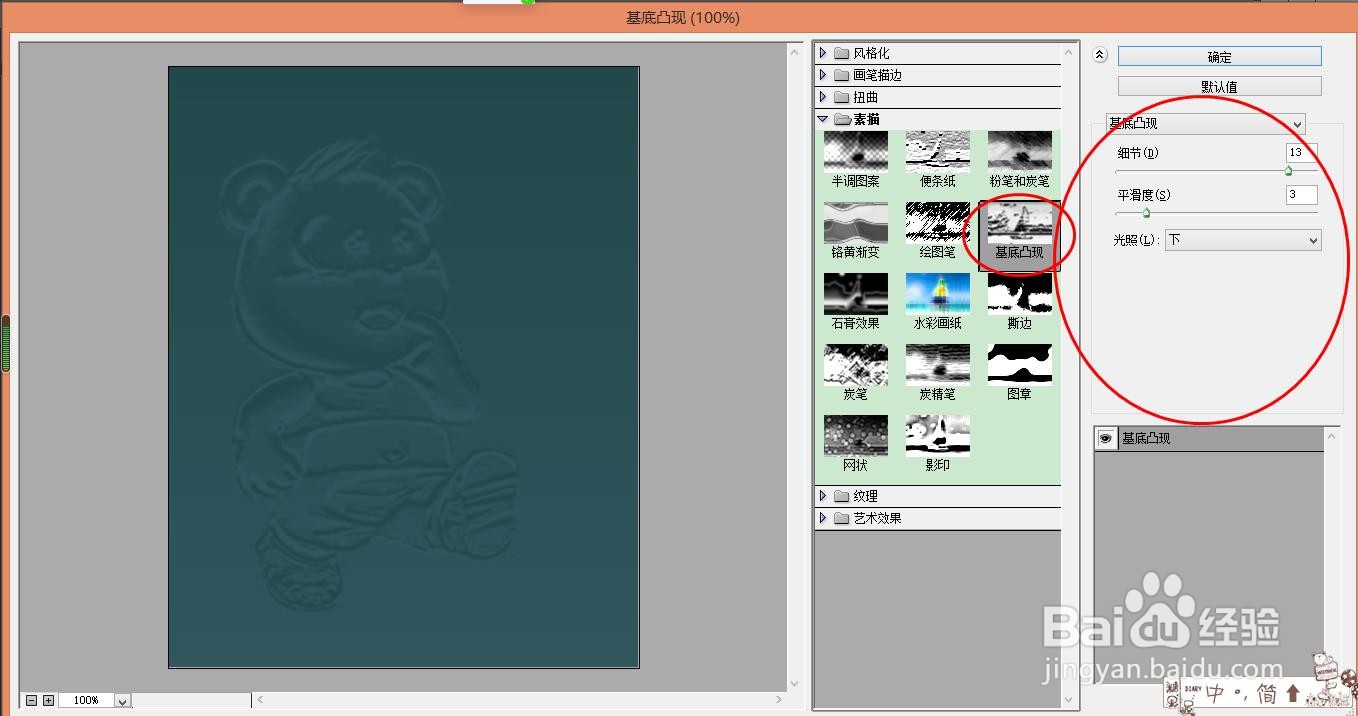
Task: Collapse the filter gallery with double-chevron icon
Action: pyautogui.click(x=1100, y=55)
